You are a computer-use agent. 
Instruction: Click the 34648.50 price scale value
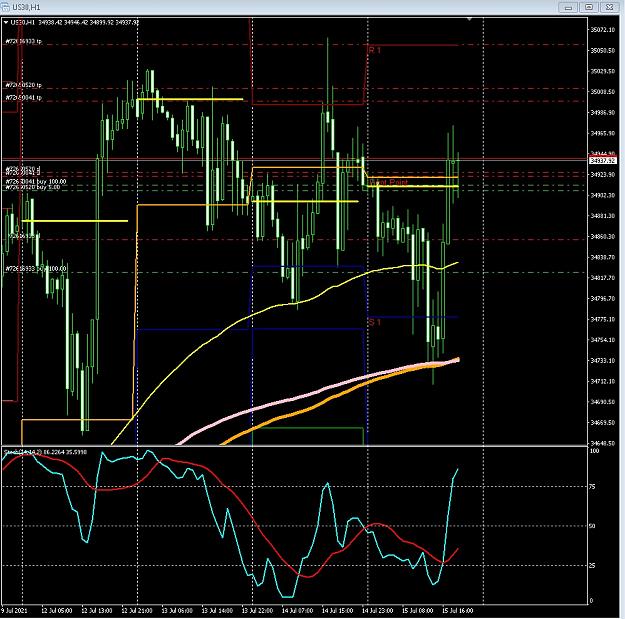602,443
